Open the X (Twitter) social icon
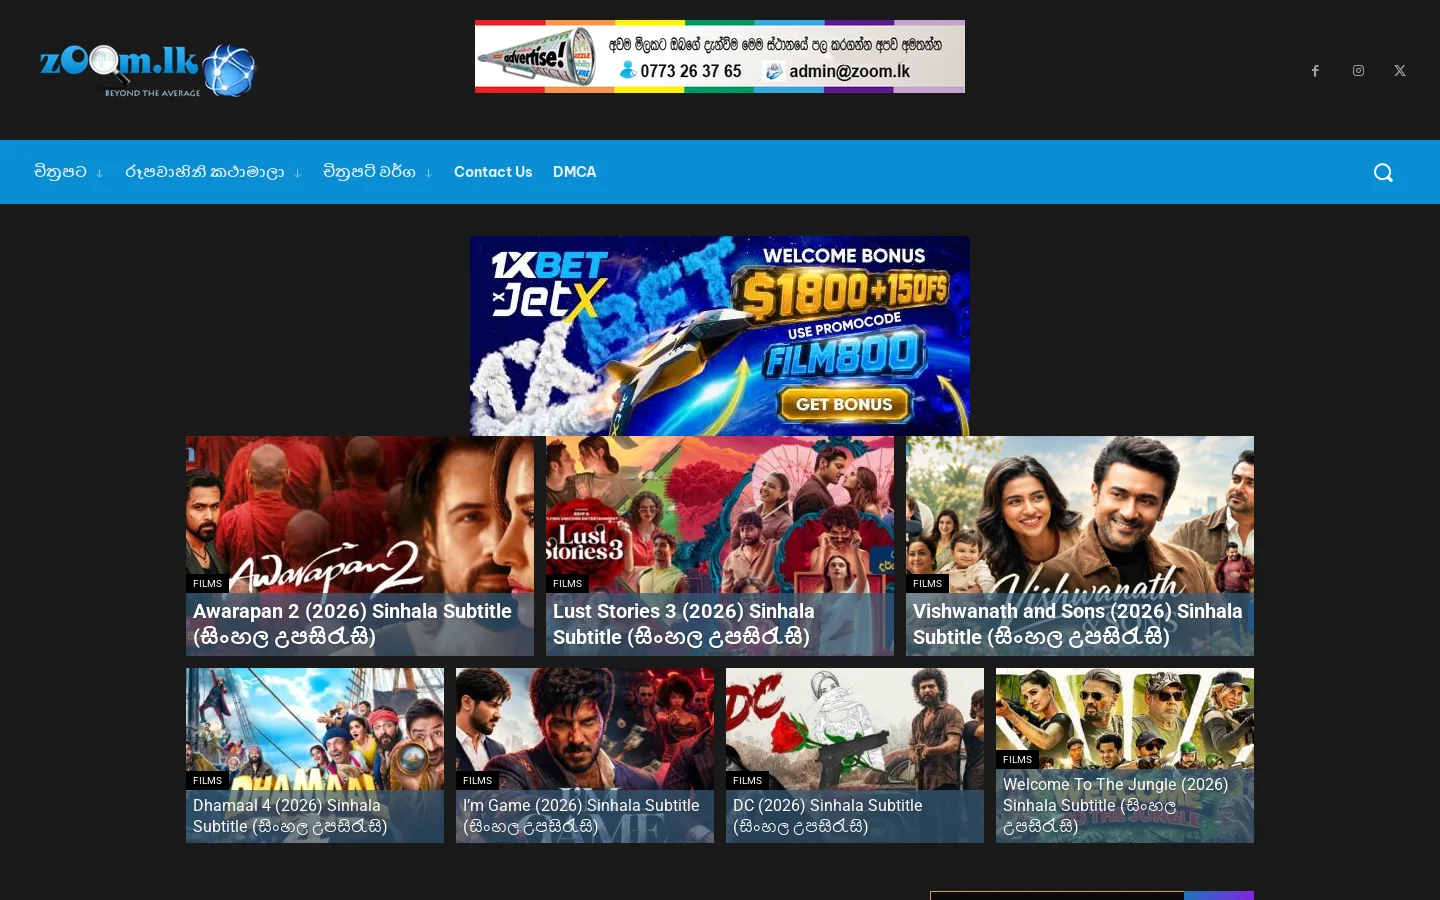Viewport: 1440px width, 900px height. pos(1400,71)
